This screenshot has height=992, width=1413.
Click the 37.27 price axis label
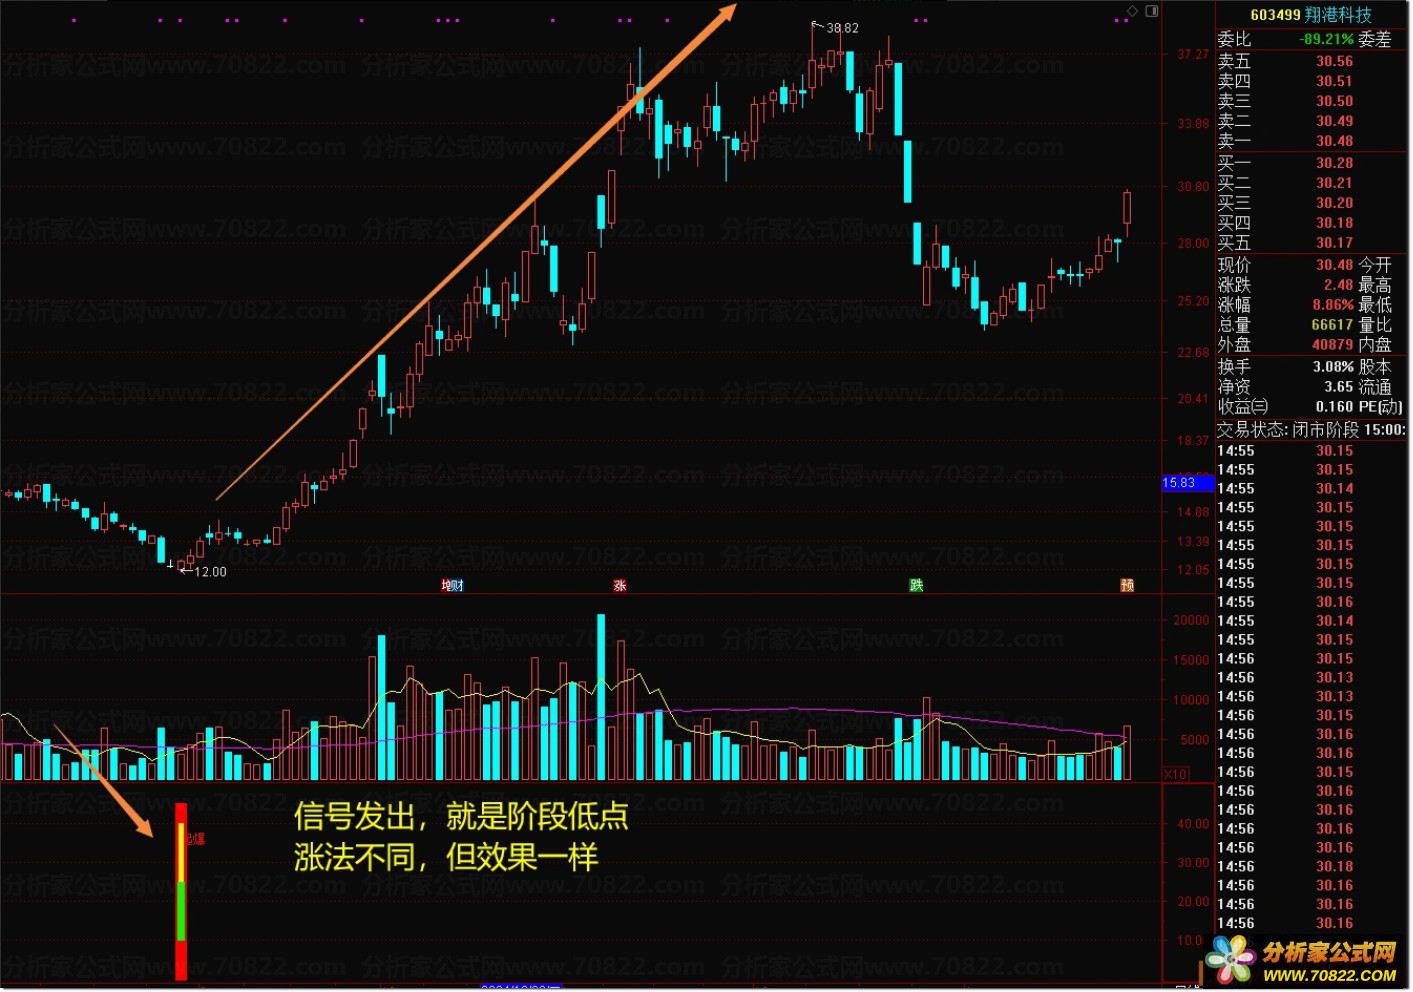point(1193,55)
